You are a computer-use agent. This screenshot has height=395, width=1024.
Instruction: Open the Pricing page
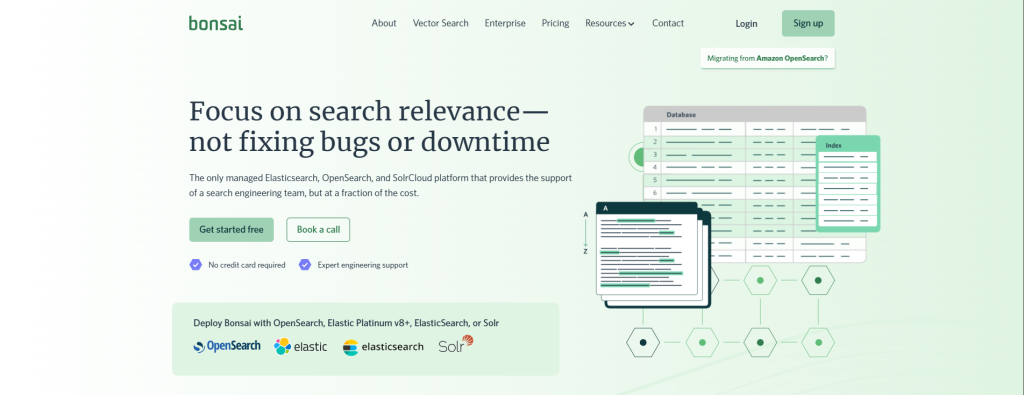pyautogui.click(x=555, y=23)
